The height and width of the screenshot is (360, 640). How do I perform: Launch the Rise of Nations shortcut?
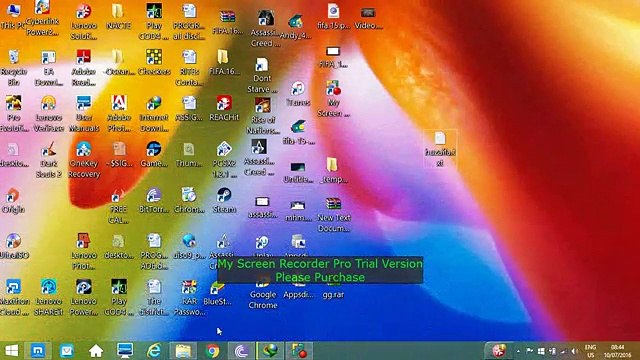tap(262, 116)
